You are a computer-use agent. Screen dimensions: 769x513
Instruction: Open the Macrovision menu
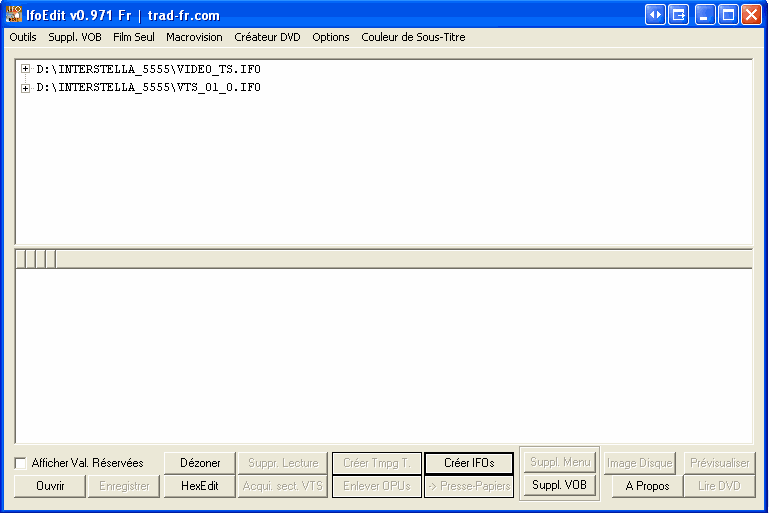(x=194, y=37)
